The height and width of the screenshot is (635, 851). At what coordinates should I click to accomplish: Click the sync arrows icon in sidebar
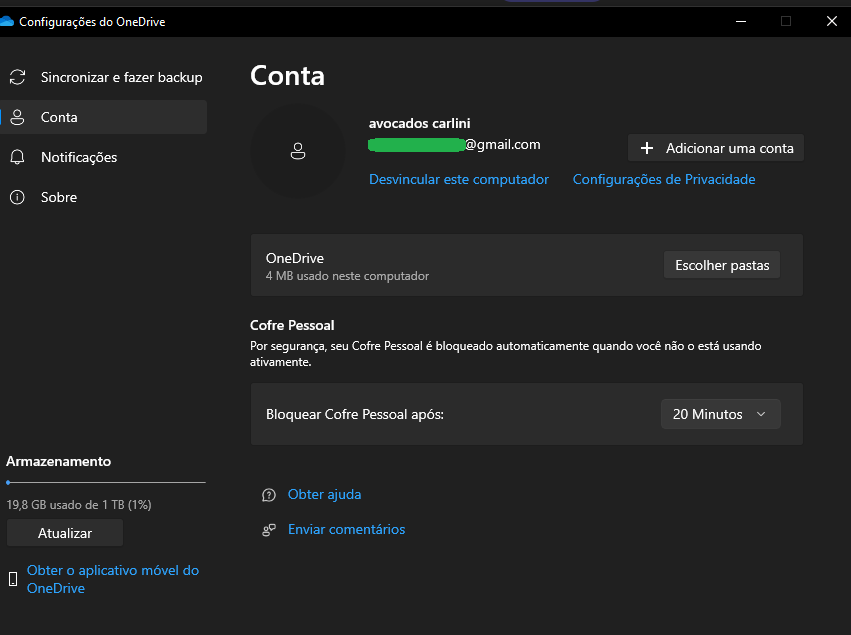(x=17, y=77)
